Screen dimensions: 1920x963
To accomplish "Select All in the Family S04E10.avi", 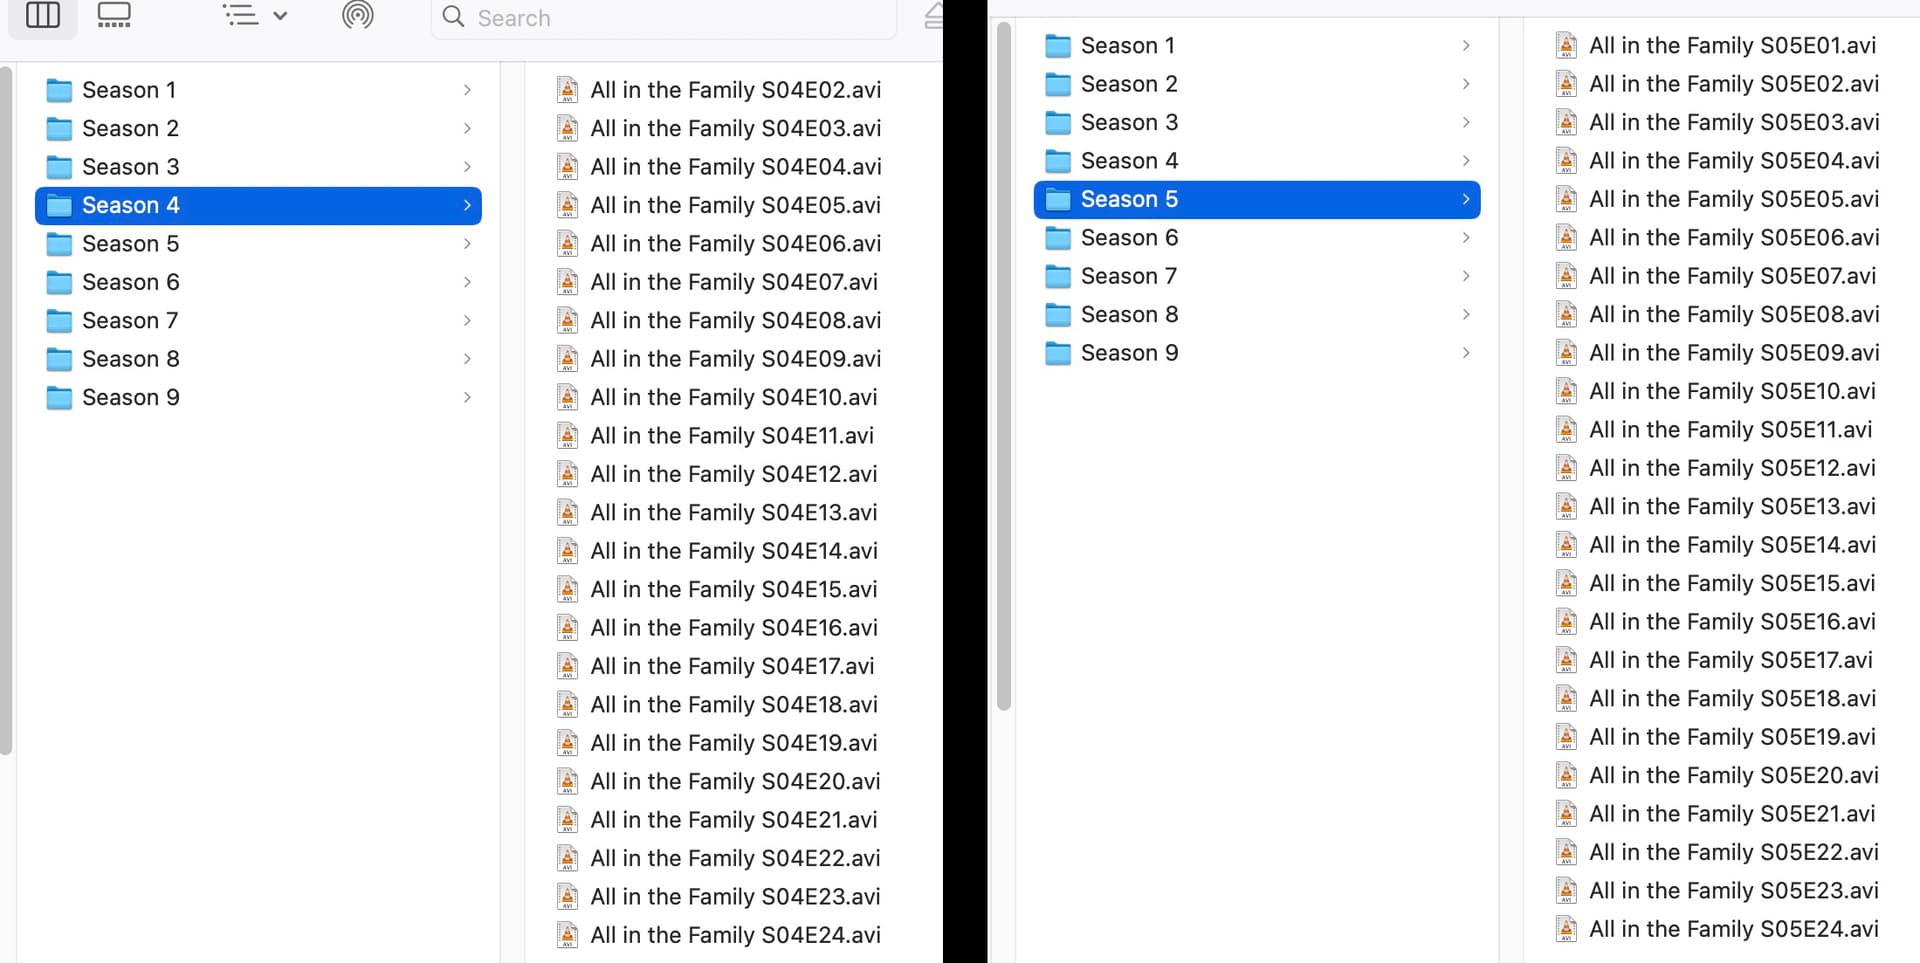I will [x=733, y=398].
